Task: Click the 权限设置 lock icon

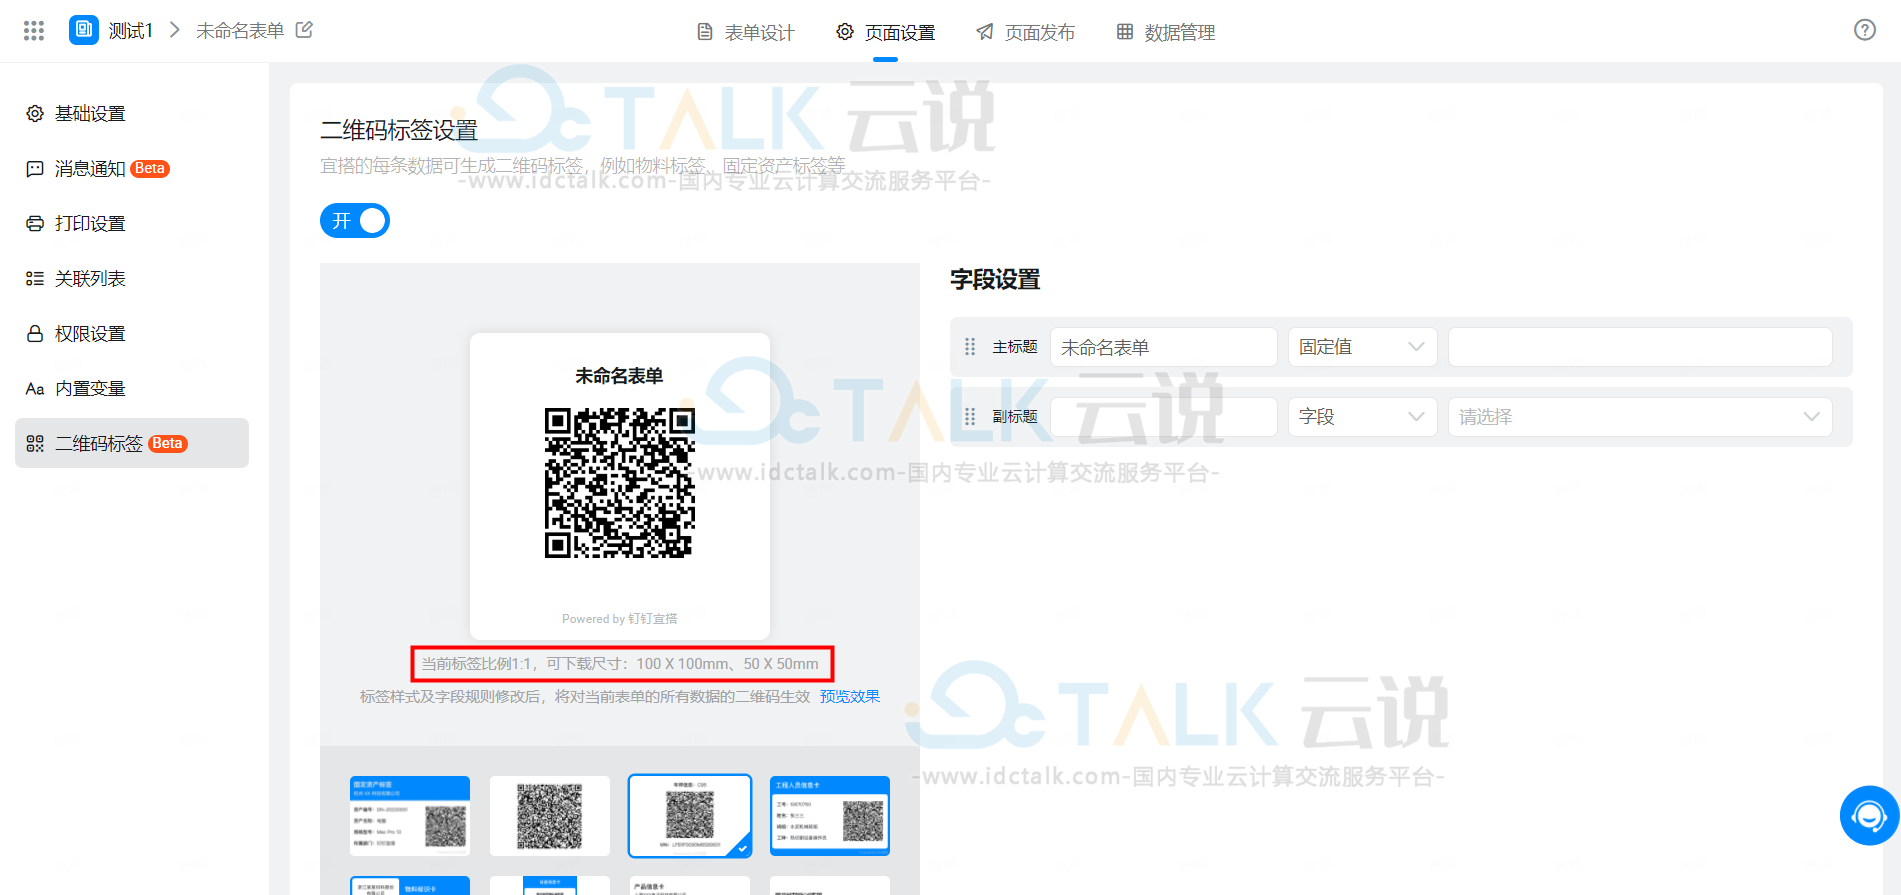Action: pyautogui.click(x=35, y=334)
